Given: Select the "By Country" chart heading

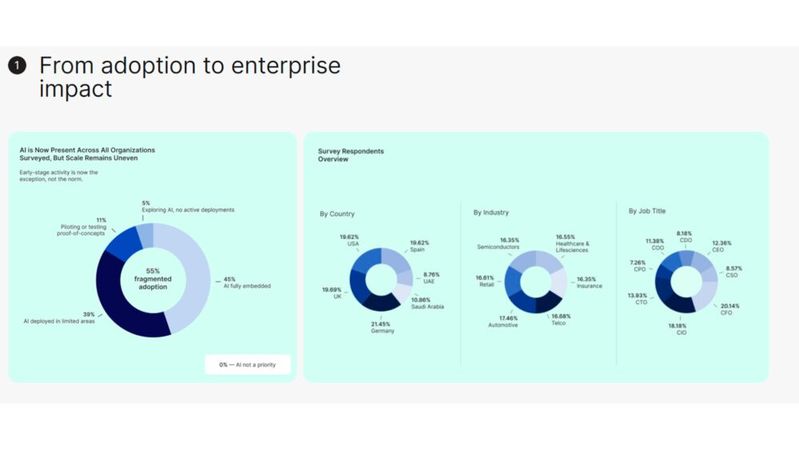Looking at the screenshot, I should [337, 213].
